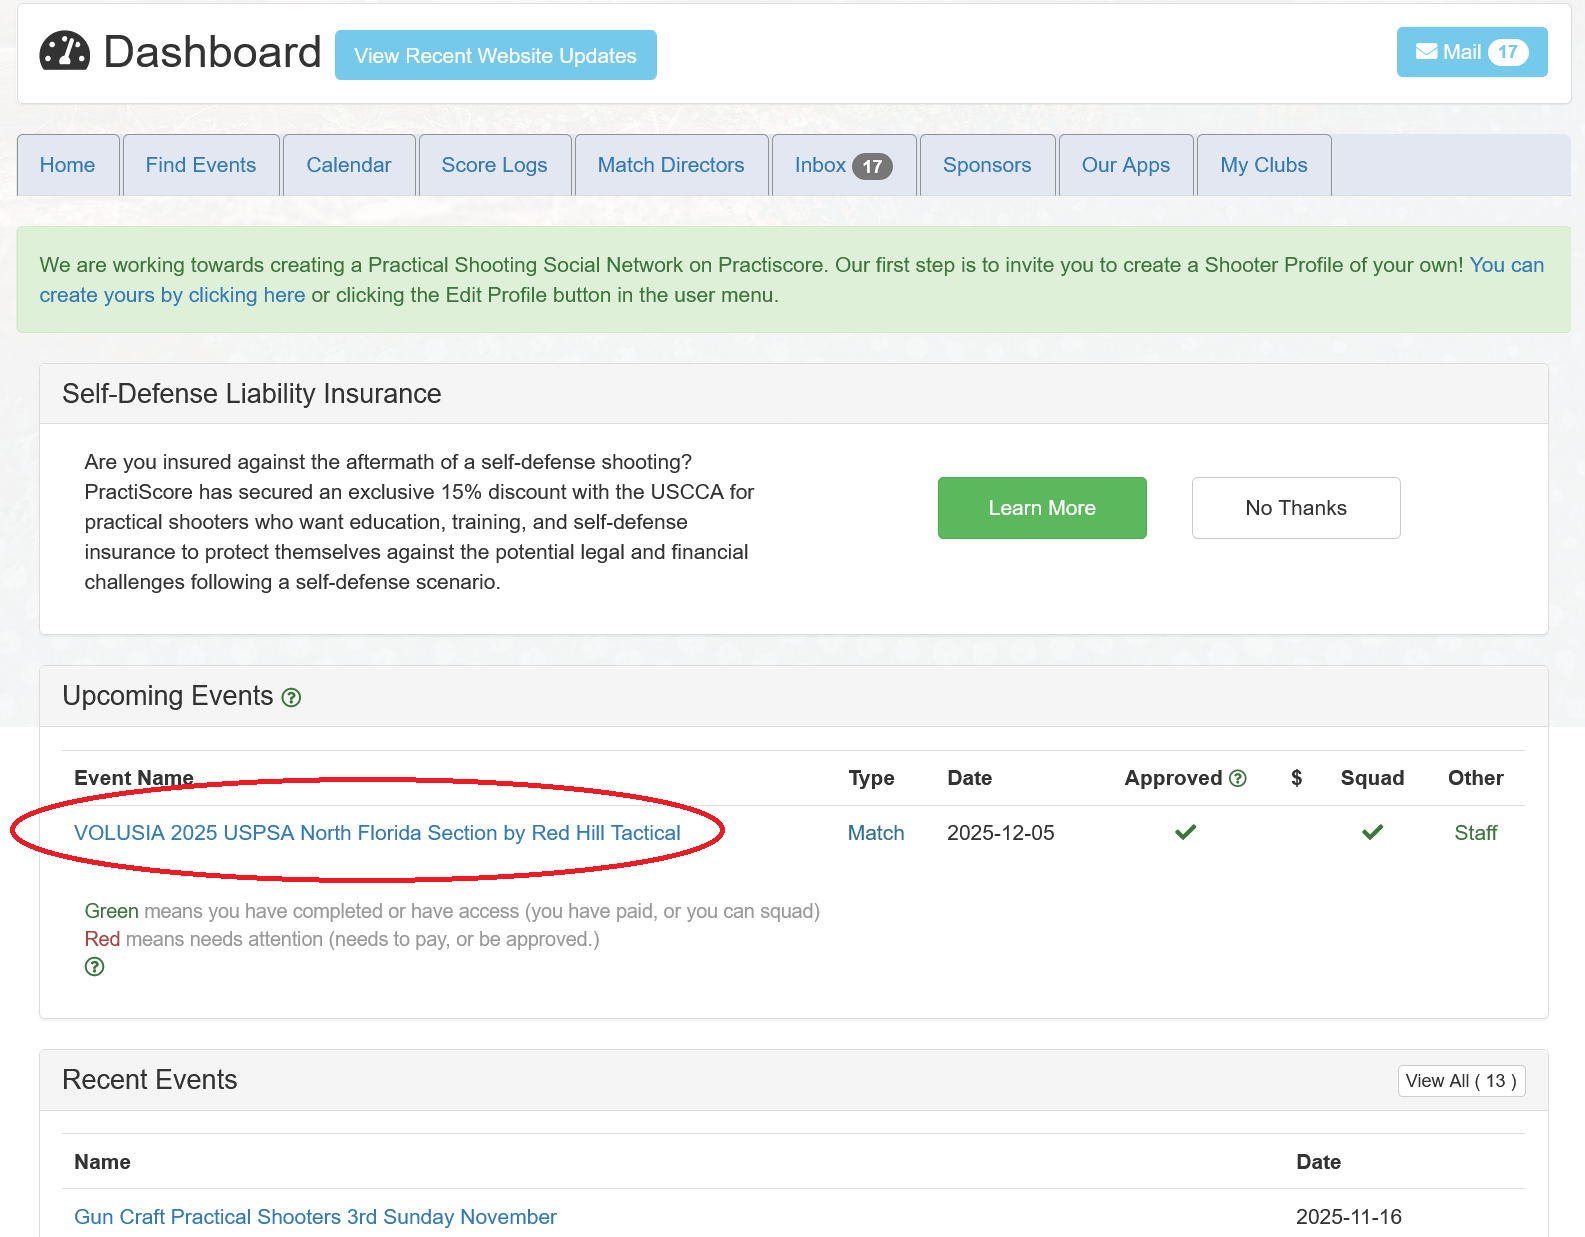Click the green Squad checkmark for VOLUSIA
The width and height of the screenshot is (1585, 1237).
point(1372,832)
